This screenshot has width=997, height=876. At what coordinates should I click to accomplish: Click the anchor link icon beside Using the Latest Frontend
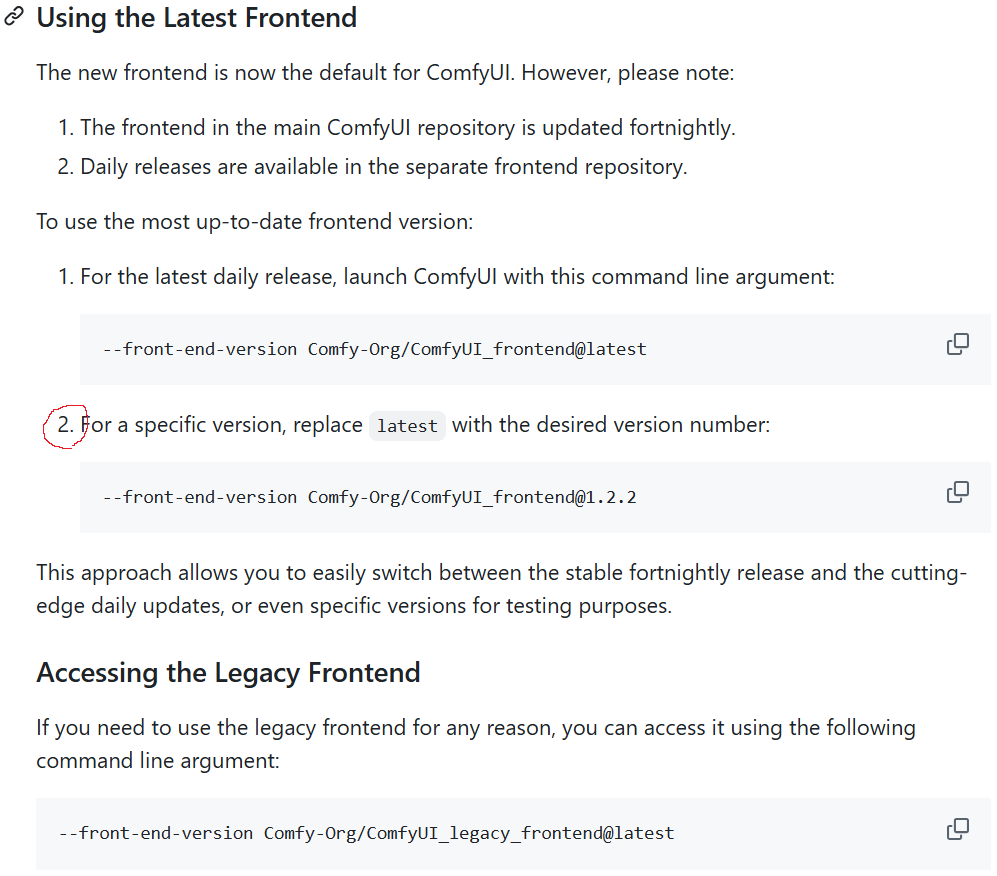pos(14,17)
